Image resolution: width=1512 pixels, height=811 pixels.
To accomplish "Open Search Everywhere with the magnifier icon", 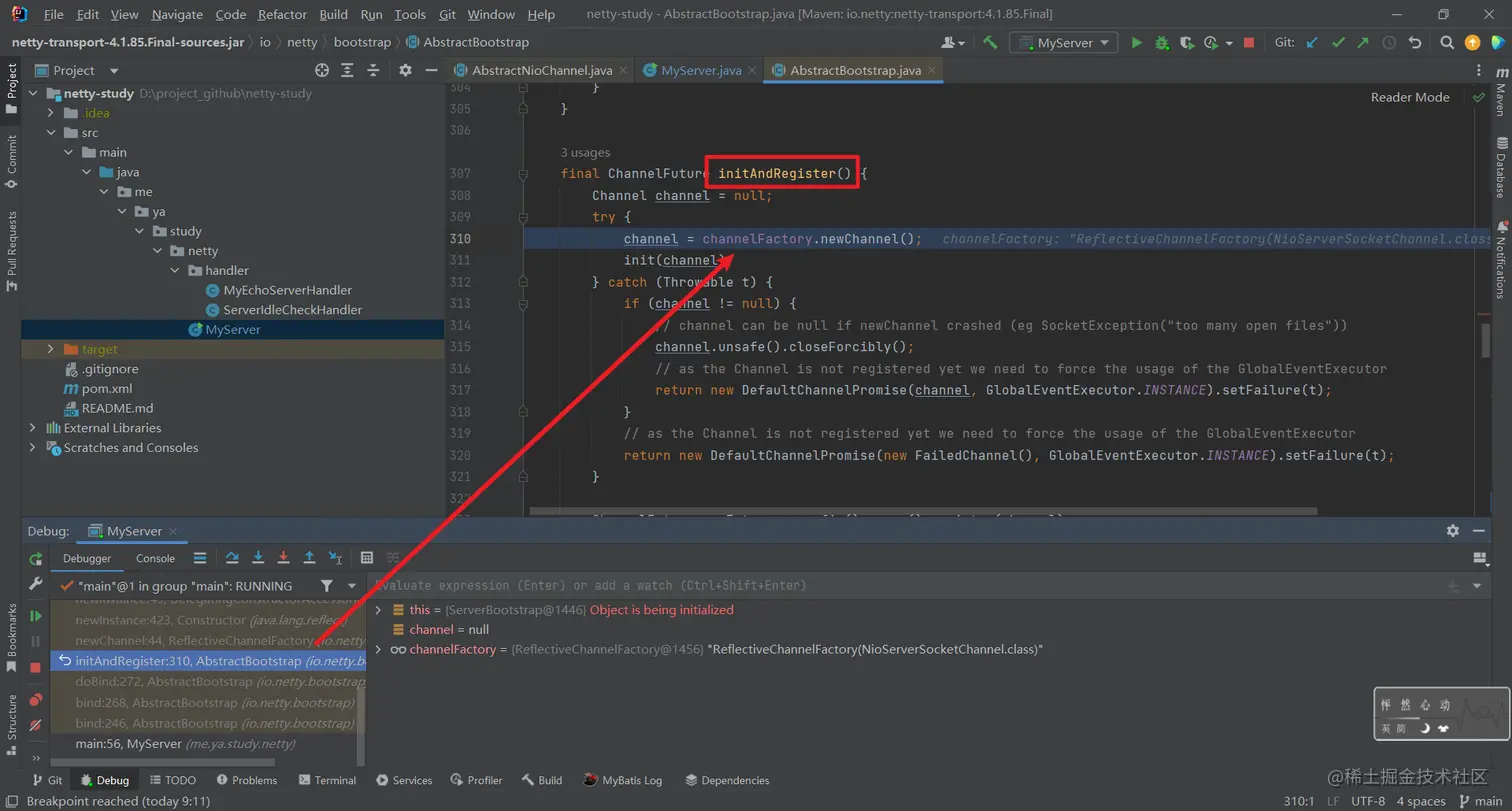I will coord(1447,43).
